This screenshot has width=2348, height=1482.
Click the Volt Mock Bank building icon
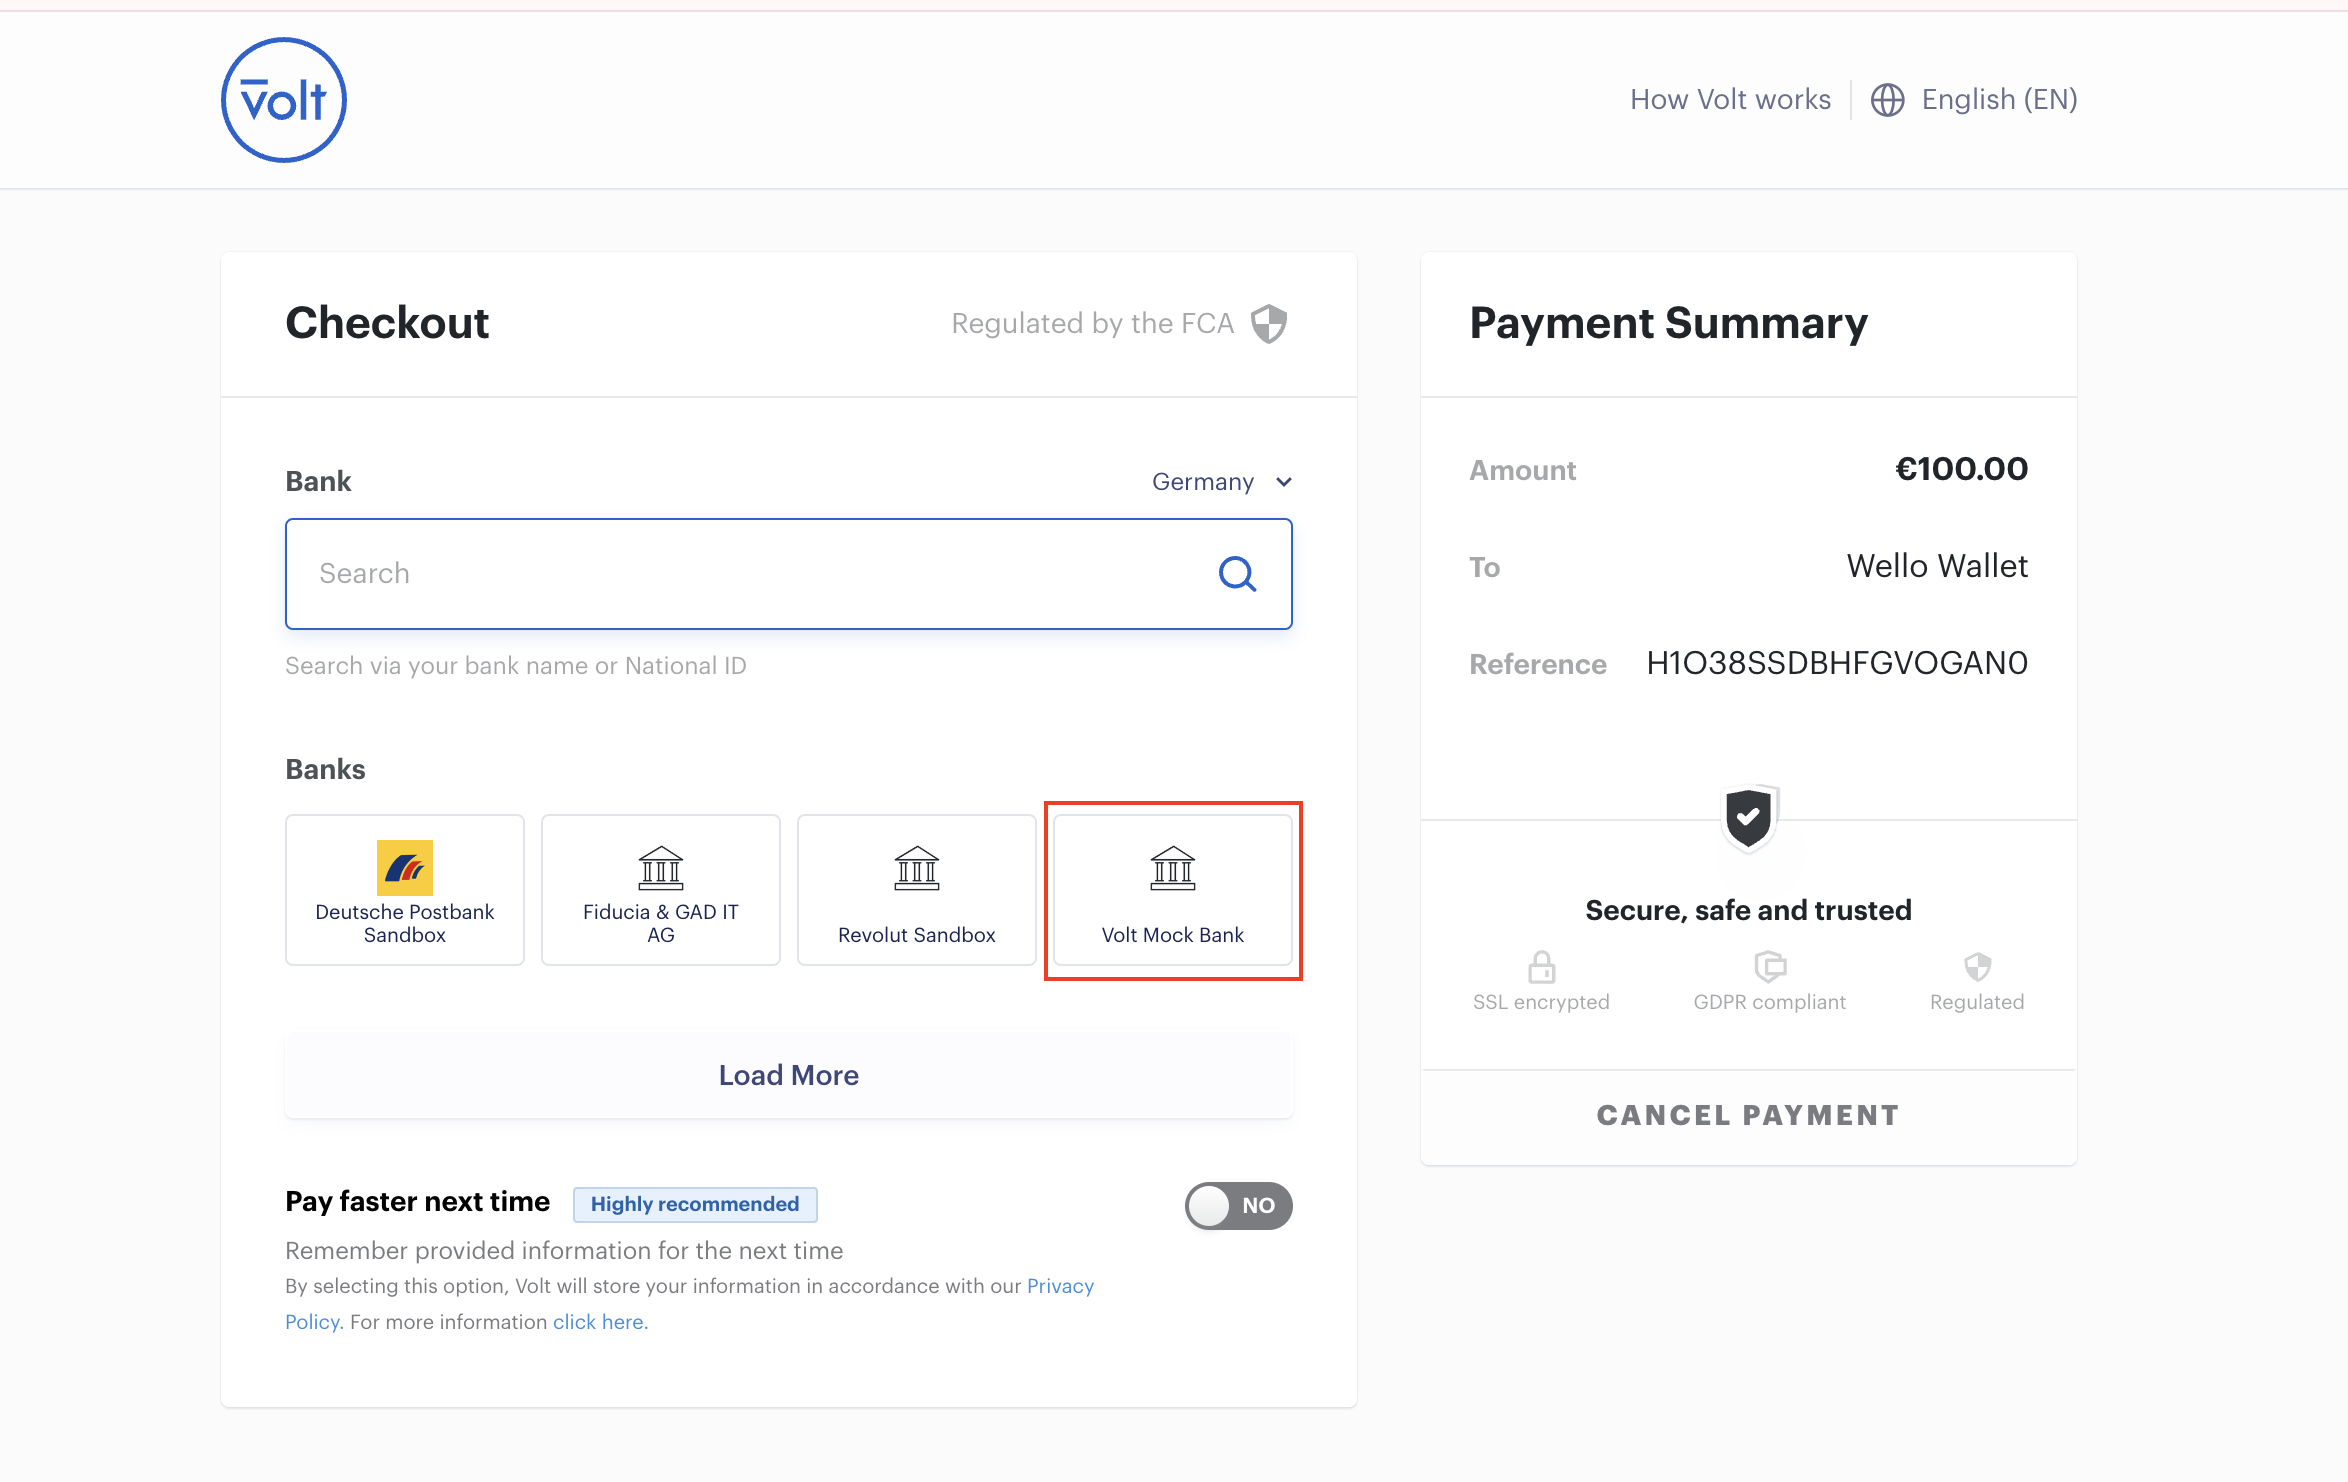click(x=1173, y=868)
